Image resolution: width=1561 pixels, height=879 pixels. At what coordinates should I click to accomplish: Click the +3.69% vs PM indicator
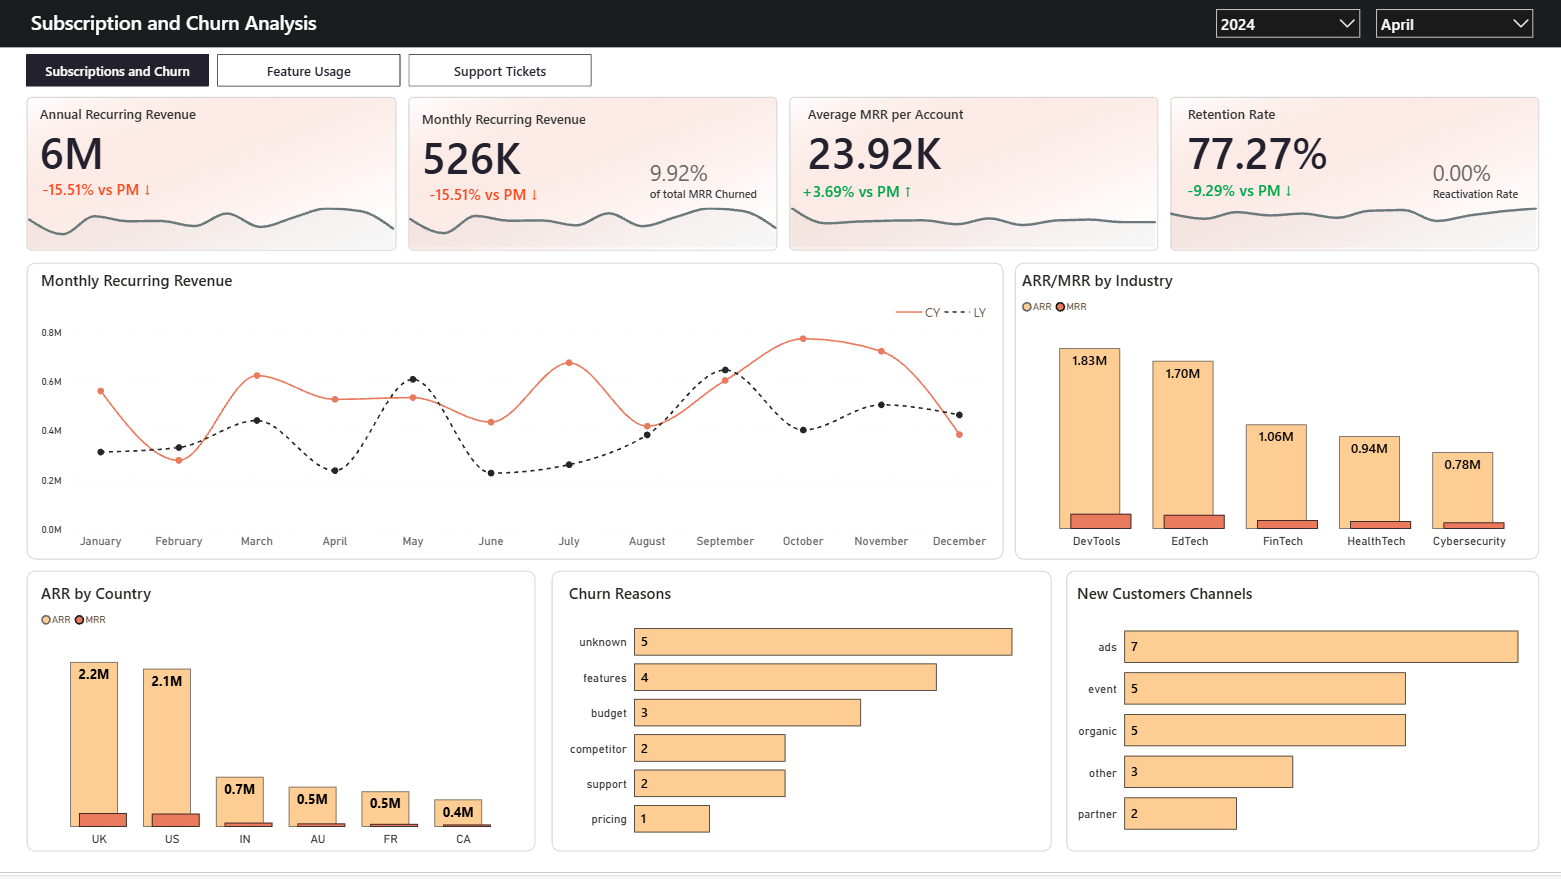tap(857, 192)
